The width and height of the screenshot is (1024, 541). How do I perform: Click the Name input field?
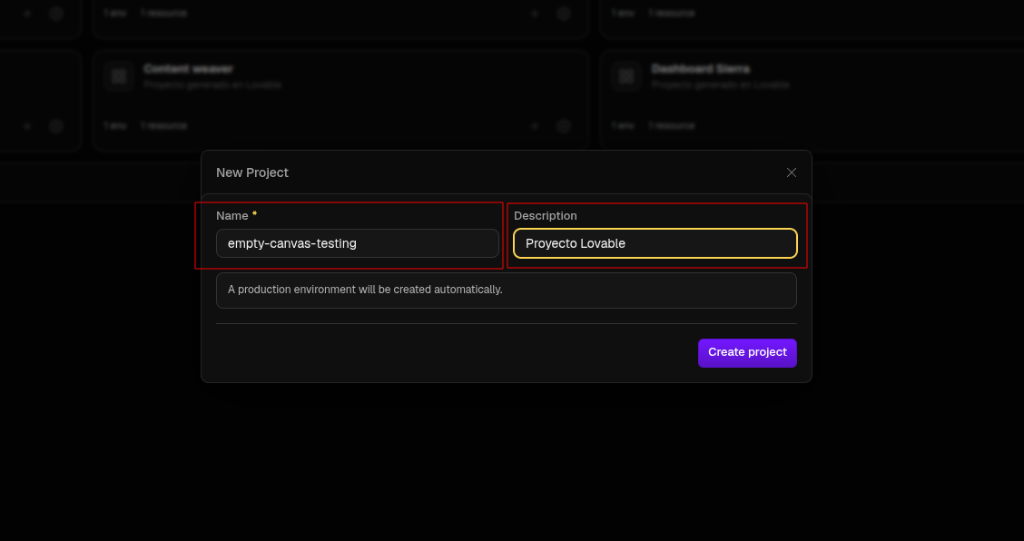click(357, 243)
